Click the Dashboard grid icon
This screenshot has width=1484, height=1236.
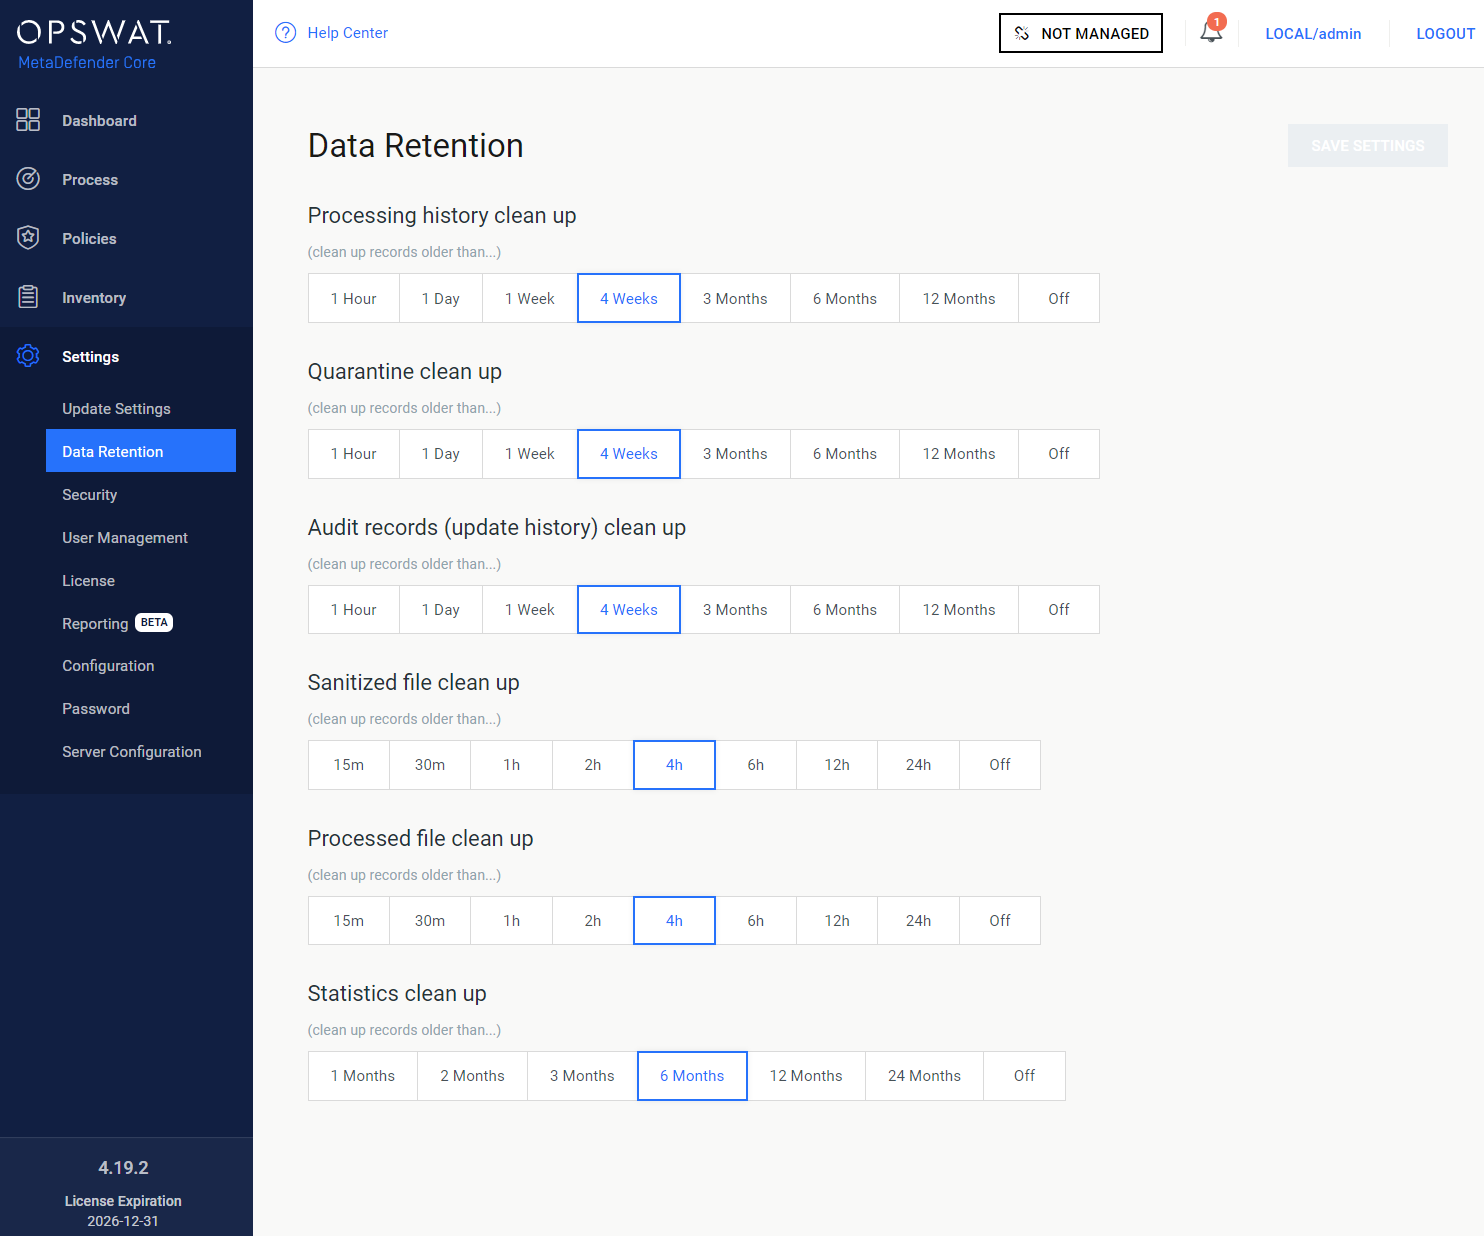pos(28,120)
